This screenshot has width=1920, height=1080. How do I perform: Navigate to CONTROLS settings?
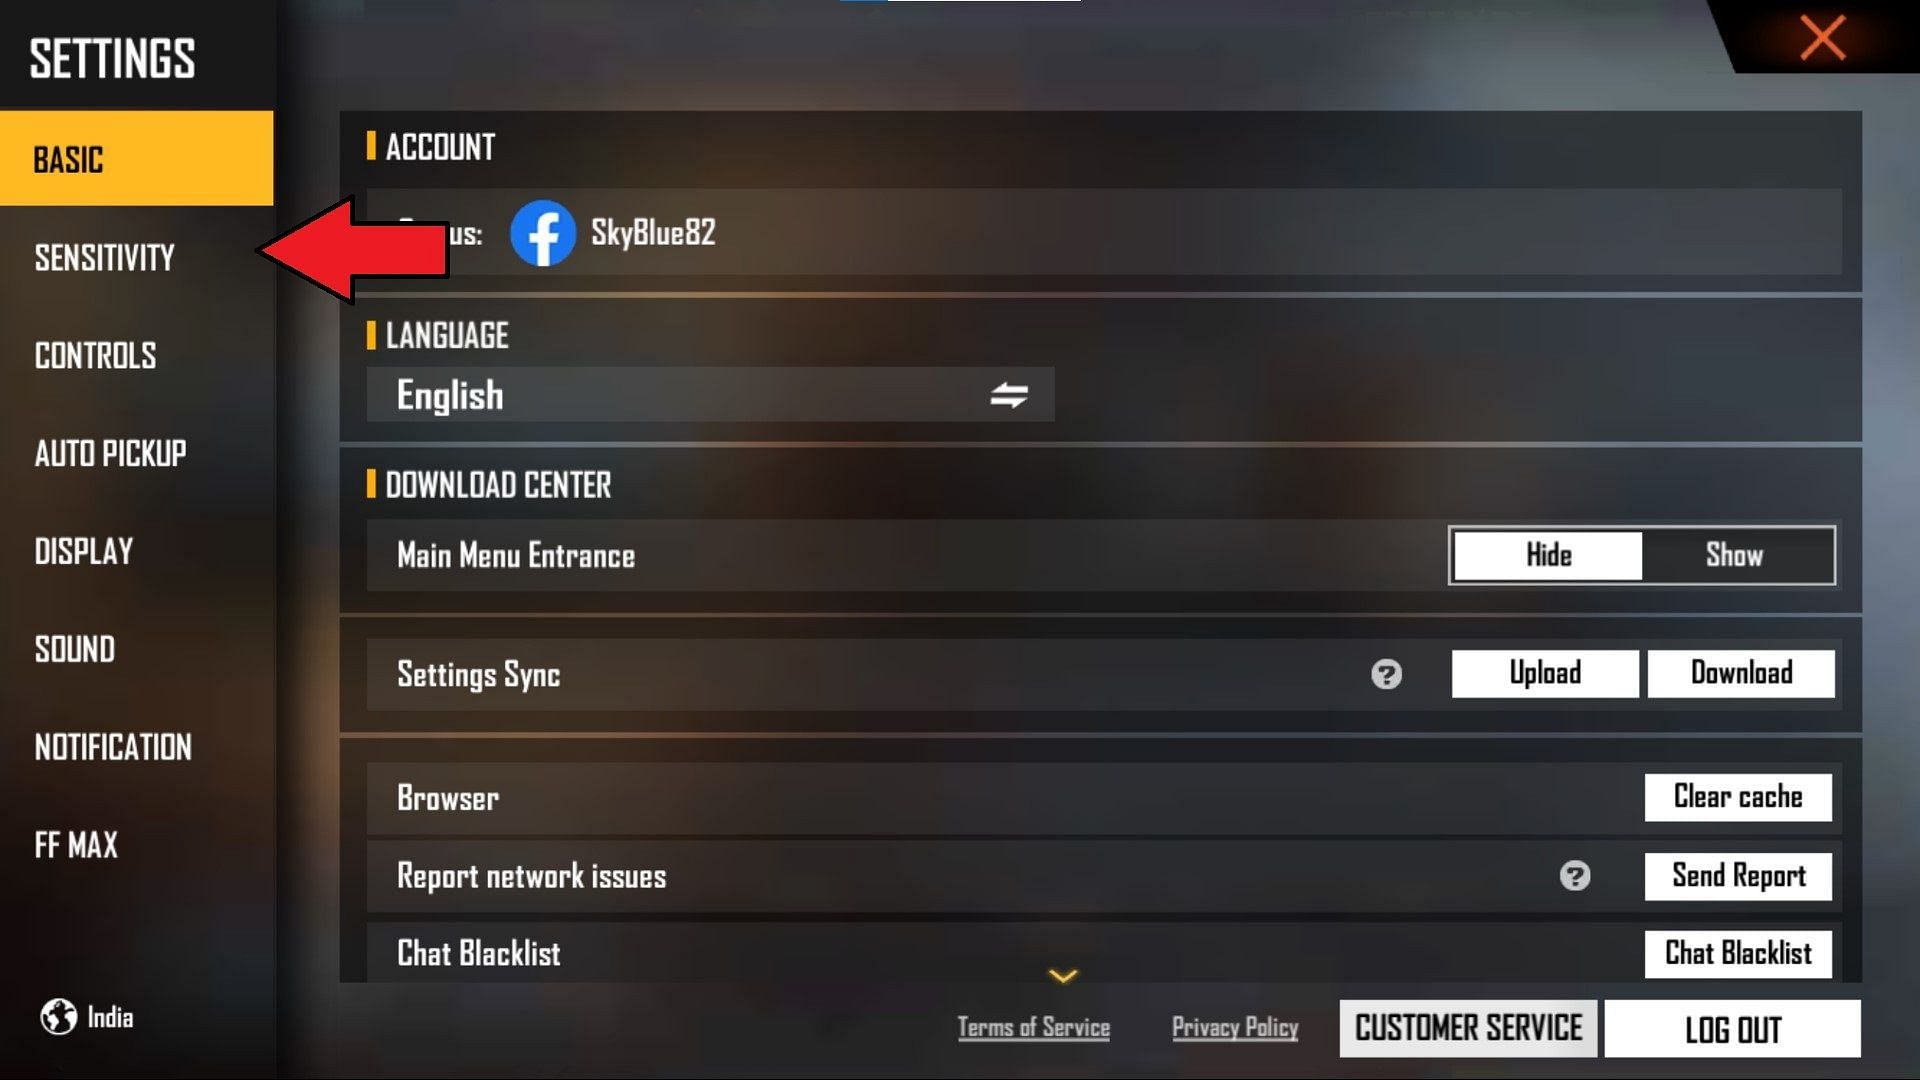click(x=95, y=355)
